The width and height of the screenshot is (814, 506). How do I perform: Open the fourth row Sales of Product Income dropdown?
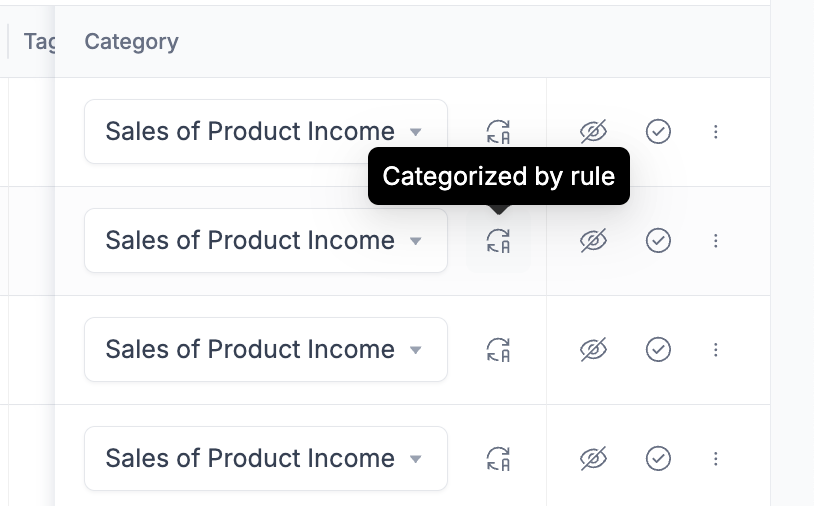click(265, 459)
